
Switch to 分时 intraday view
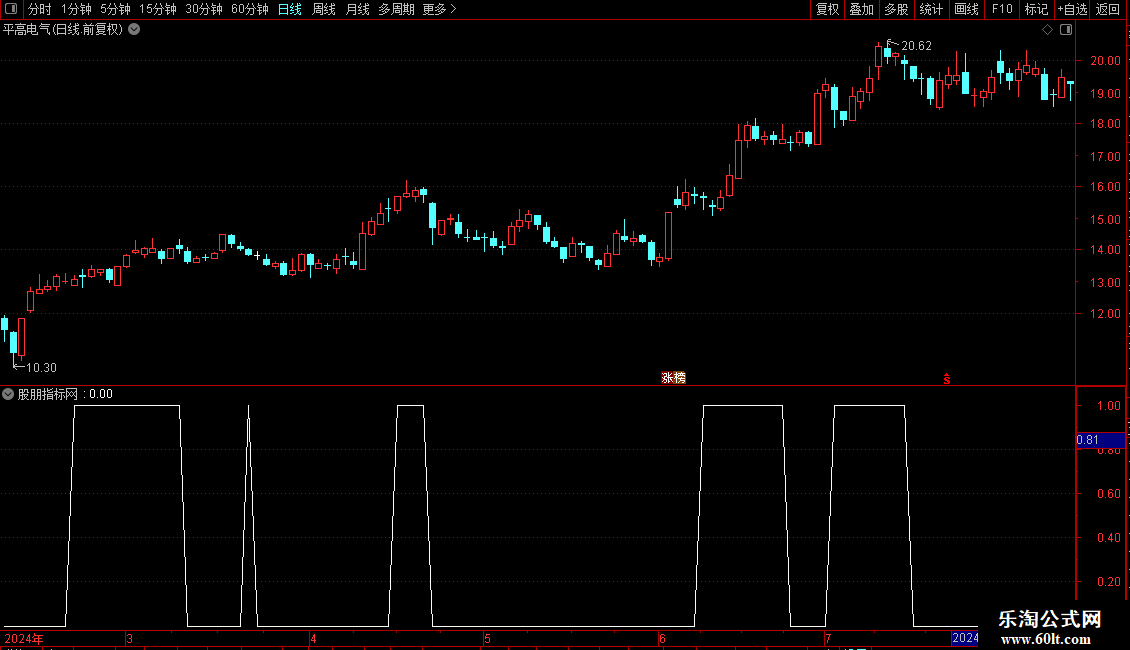coord(40,9)
